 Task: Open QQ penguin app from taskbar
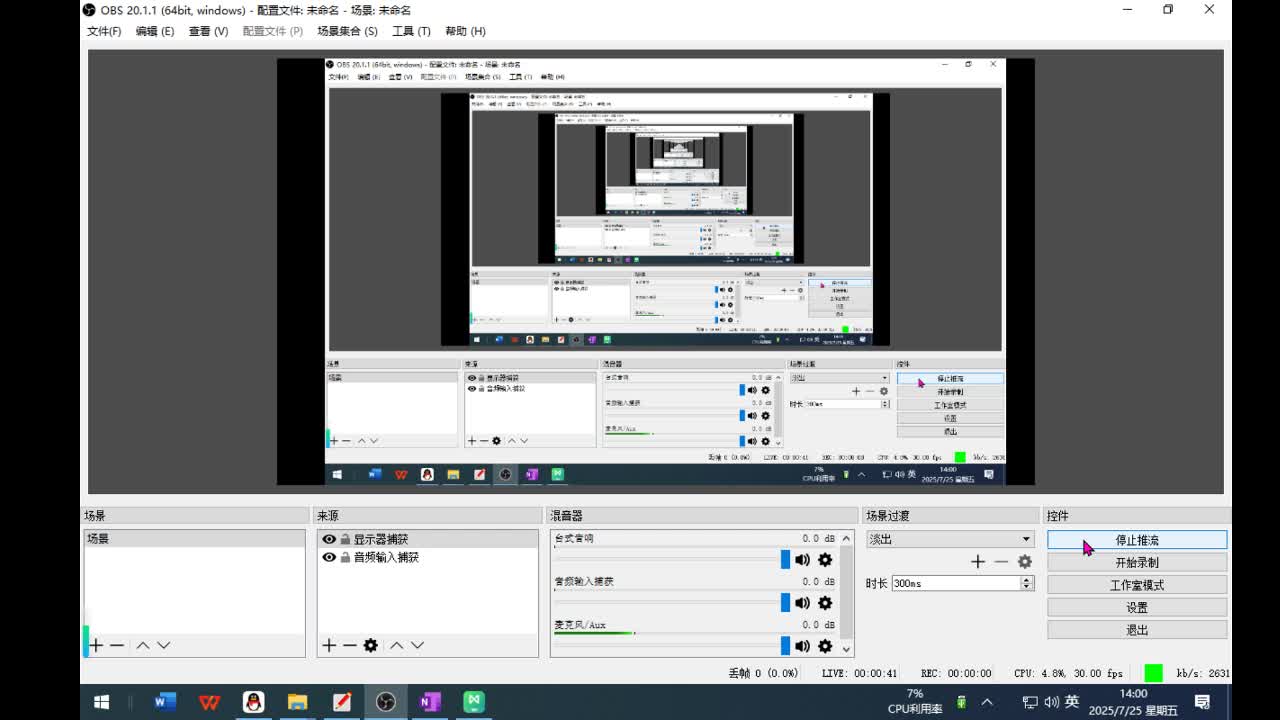(x=254, y=702)
